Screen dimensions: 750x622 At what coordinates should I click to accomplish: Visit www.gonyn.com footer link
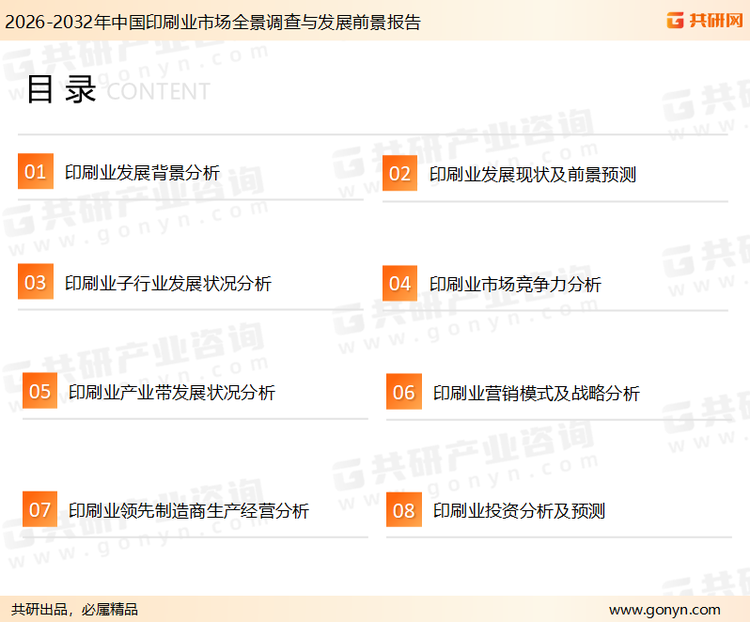664,610
